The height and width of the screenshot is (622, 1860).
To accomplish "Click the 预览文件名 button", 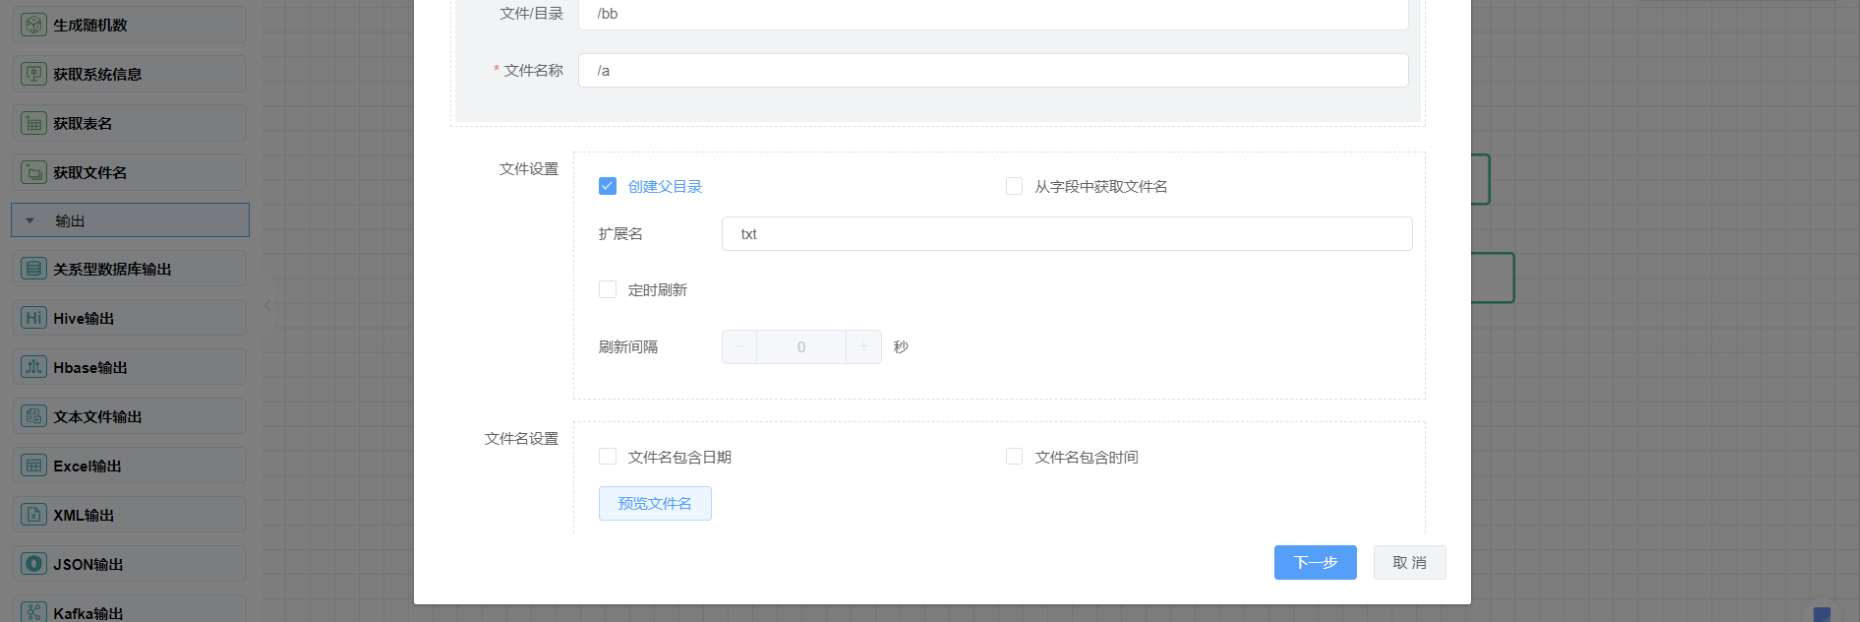I will pyautogui.click(x=655, y=504).
